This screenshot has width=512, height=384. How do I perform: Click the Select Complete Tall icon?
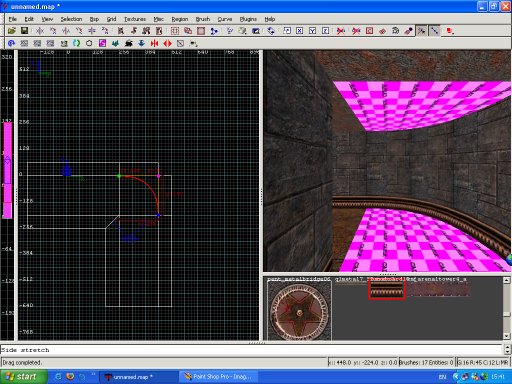[121, 31]
